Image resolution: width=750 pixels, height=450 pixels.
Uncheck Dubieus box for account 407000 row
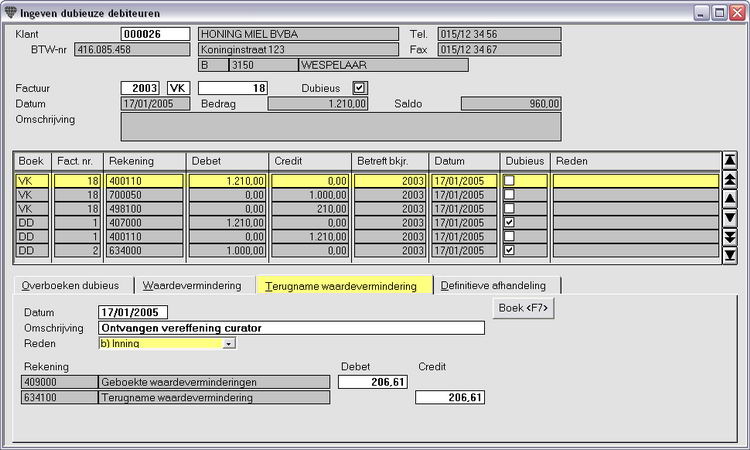tap(509, 222)
